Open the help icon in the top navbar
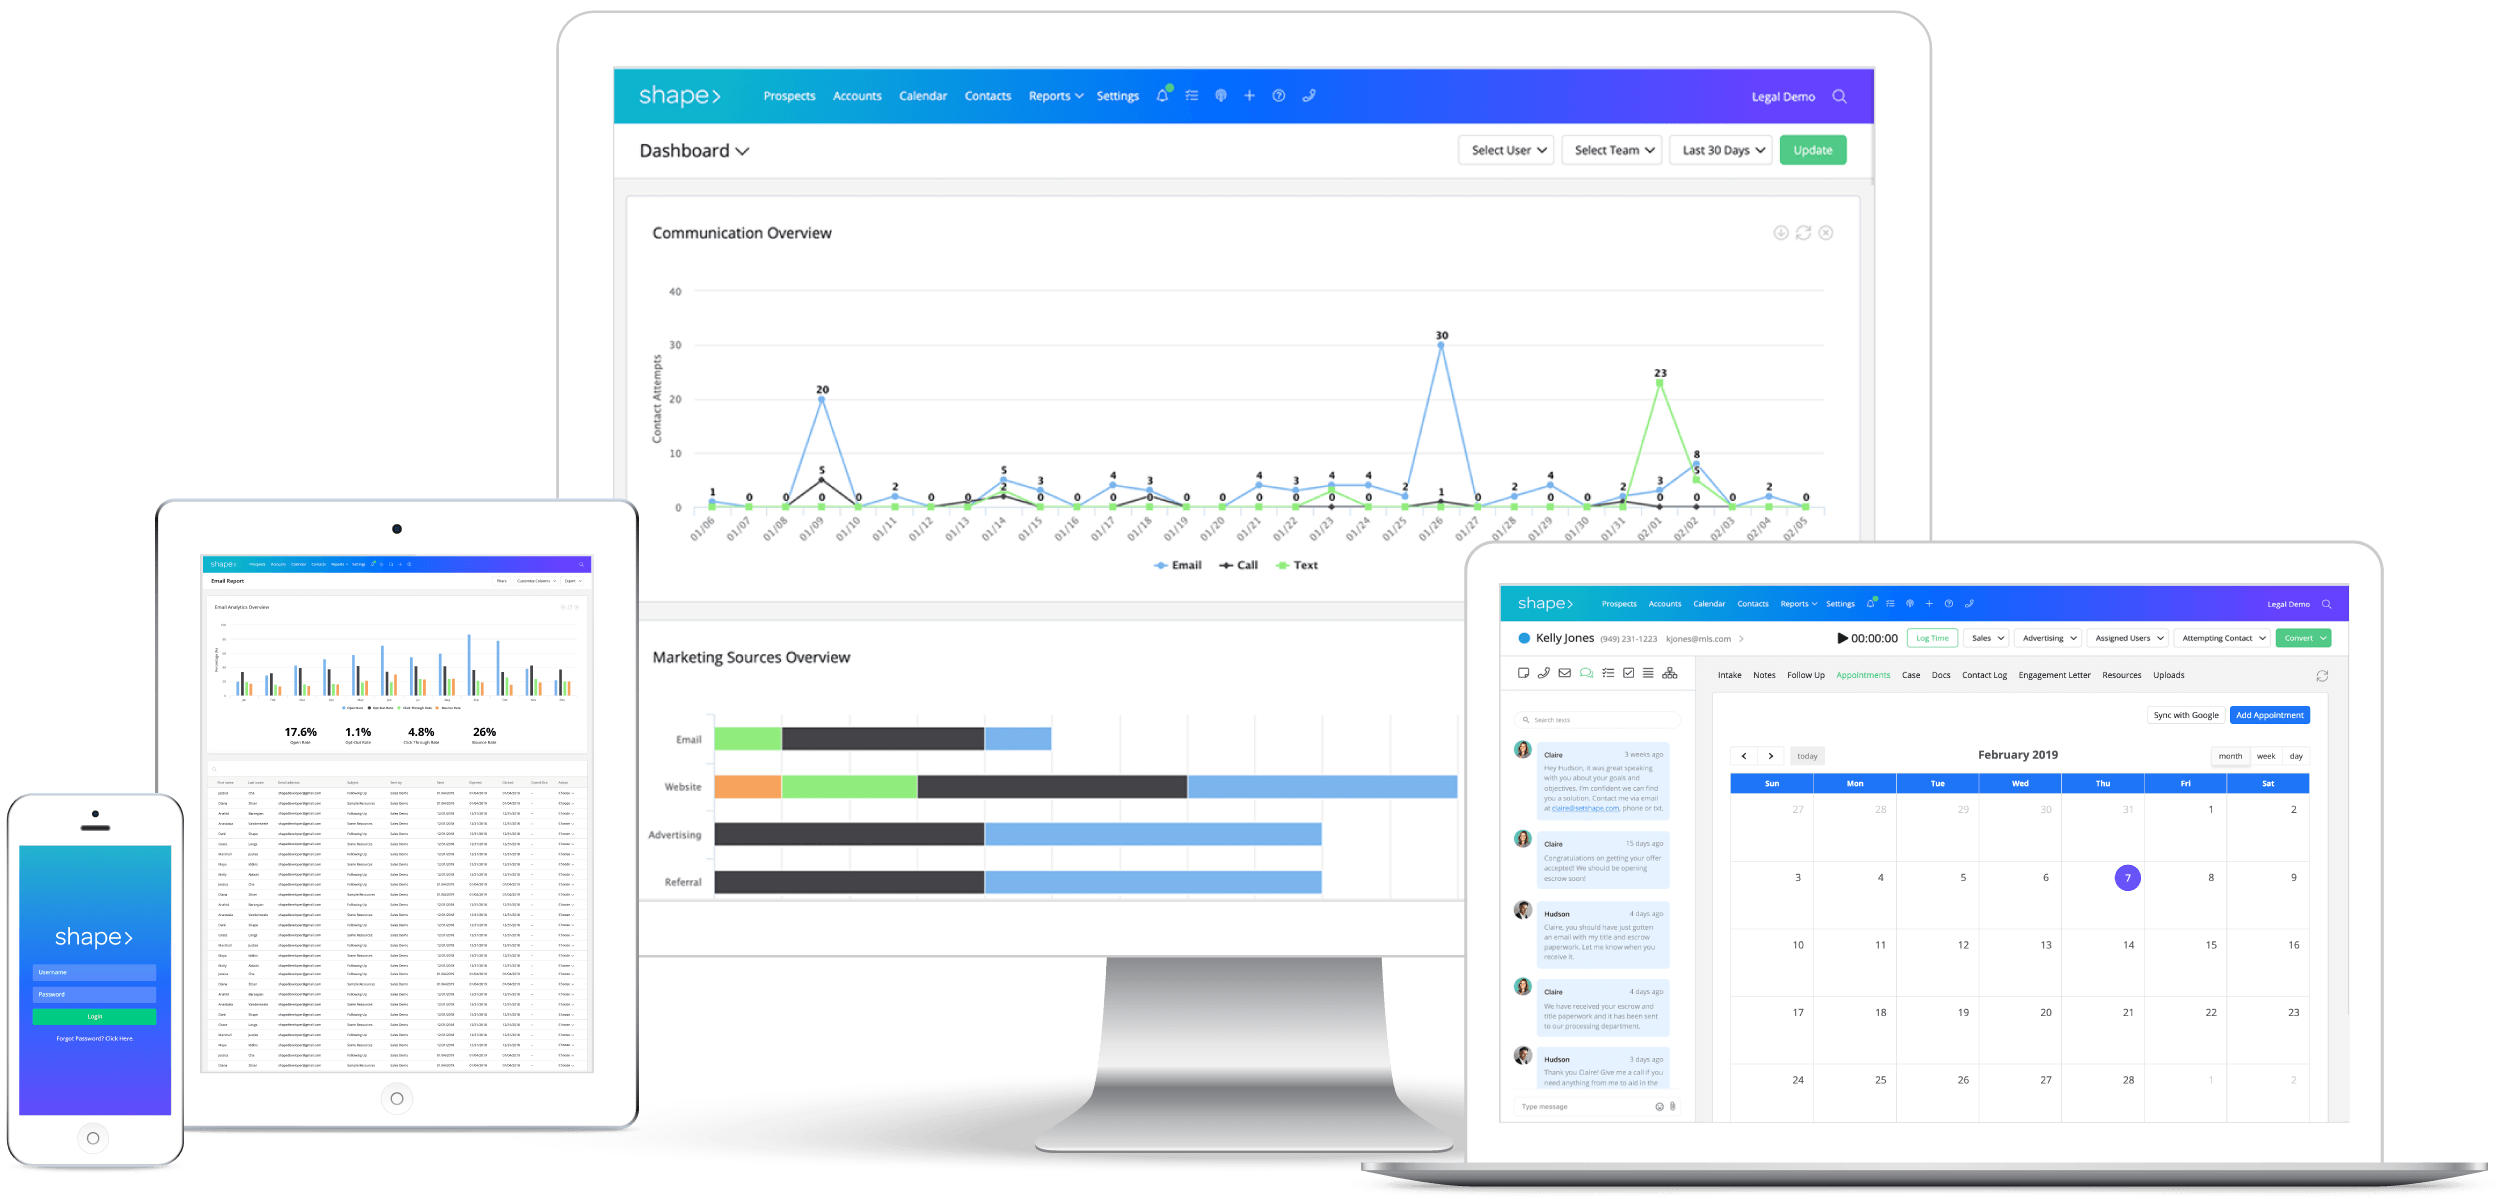The height and width of the screenshot is (1199, 2500). 1278,96
